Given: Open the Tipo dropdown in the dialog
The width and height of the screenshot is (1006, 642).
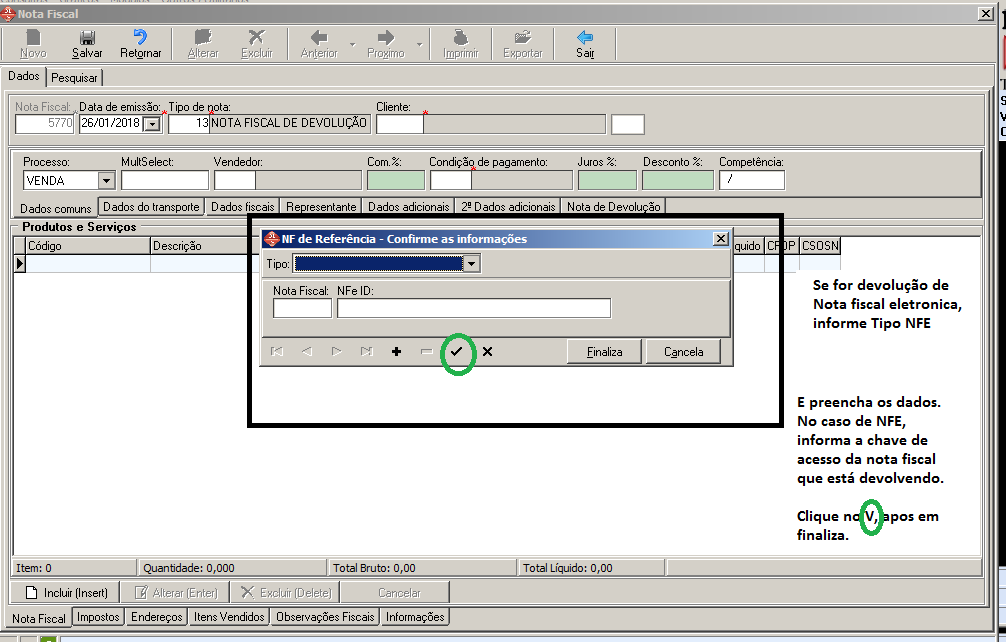Looking at the screenshot, I should 472,264.
